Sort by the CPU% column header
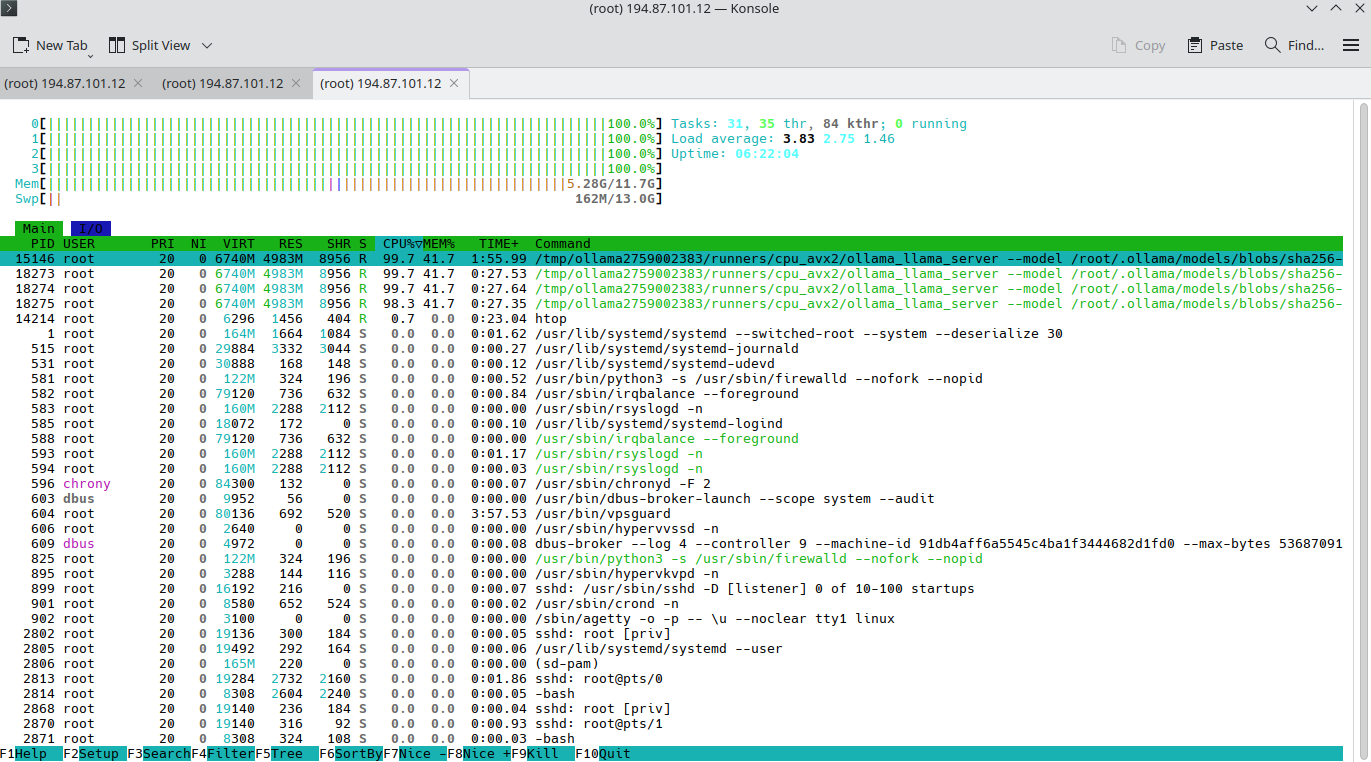Image resolution: width=1371 pixels, height=762 pixels. [398, 244]
